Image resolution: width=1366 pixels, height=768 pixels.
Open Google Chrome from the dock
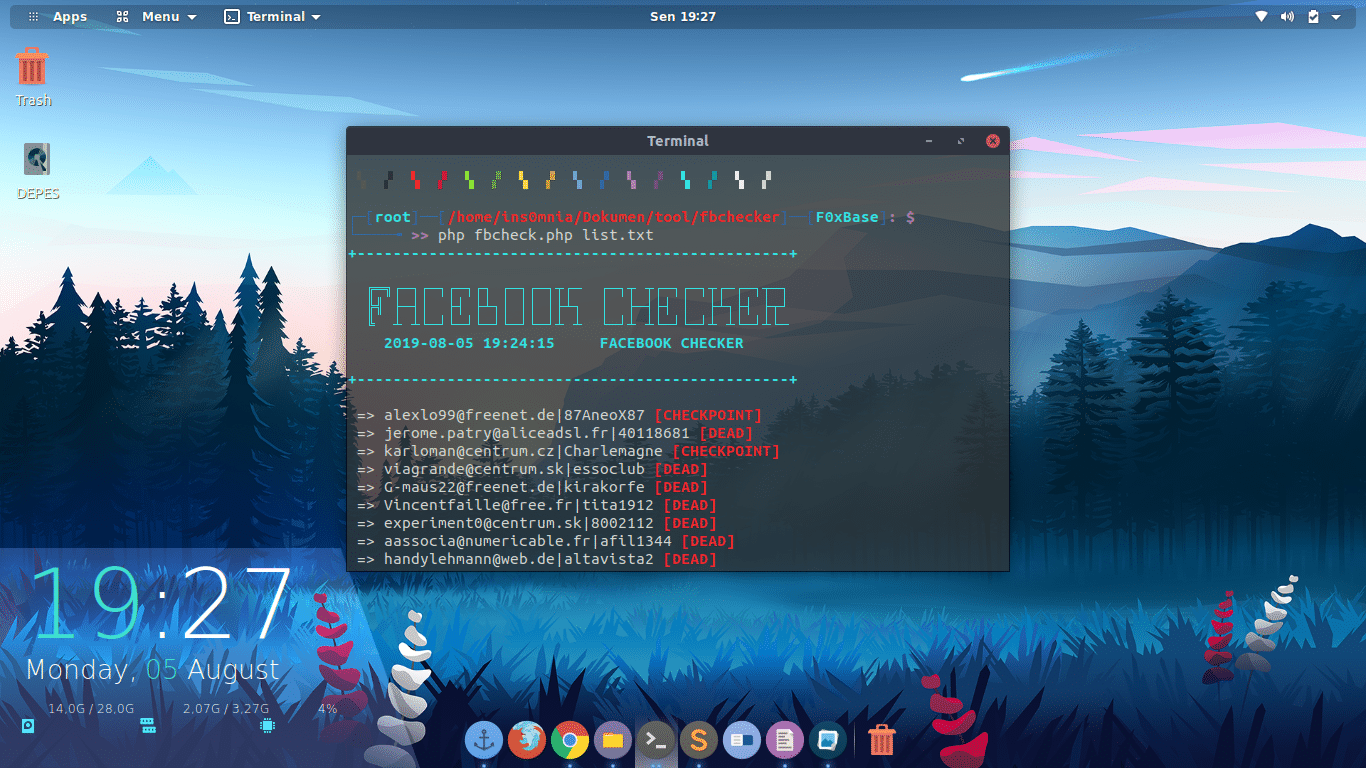570,740
